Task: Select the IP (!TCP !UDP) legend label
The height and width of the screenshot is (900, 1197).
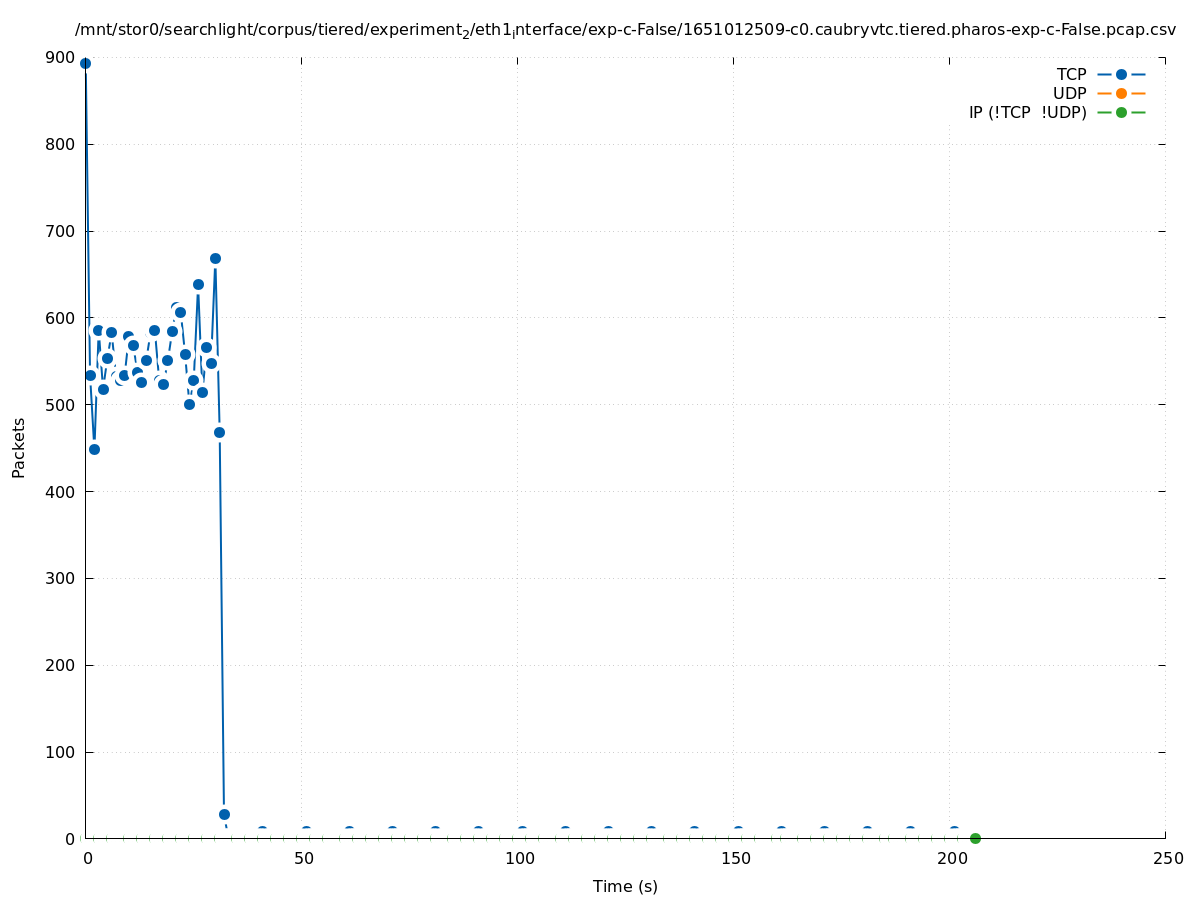Action: click(x=1027, y=112)
